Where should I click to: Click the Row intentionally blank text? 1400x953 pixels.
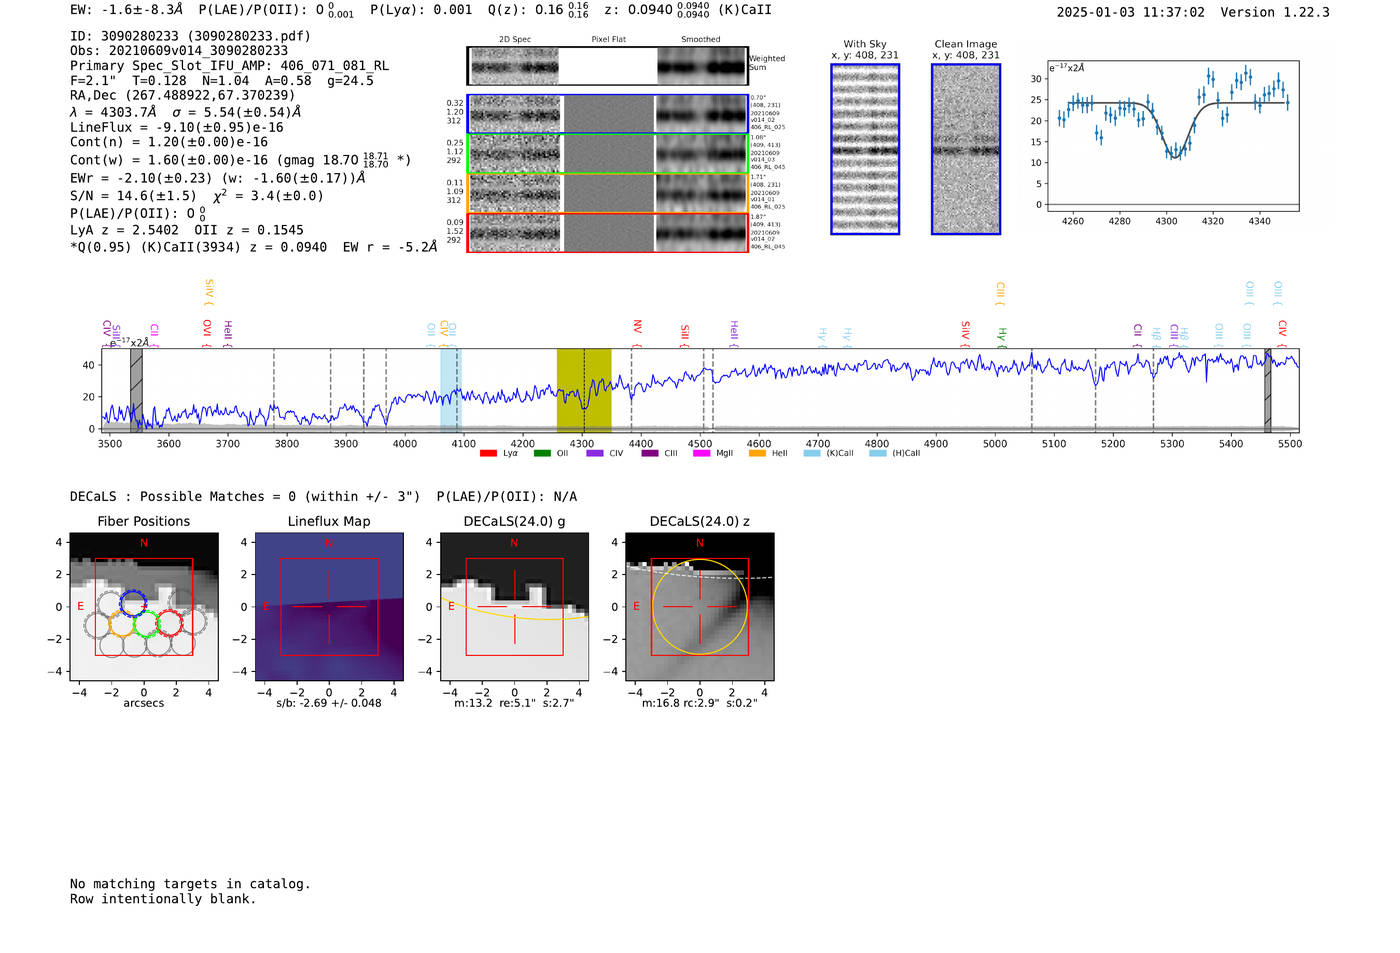(163, 899)
